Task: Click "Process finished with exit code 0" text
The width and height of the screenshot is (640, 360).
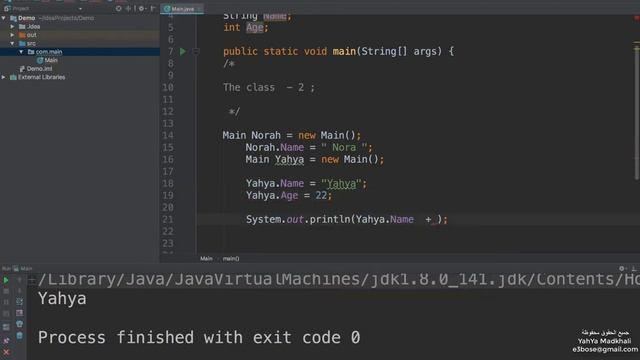Action: [x=199, y=338]
